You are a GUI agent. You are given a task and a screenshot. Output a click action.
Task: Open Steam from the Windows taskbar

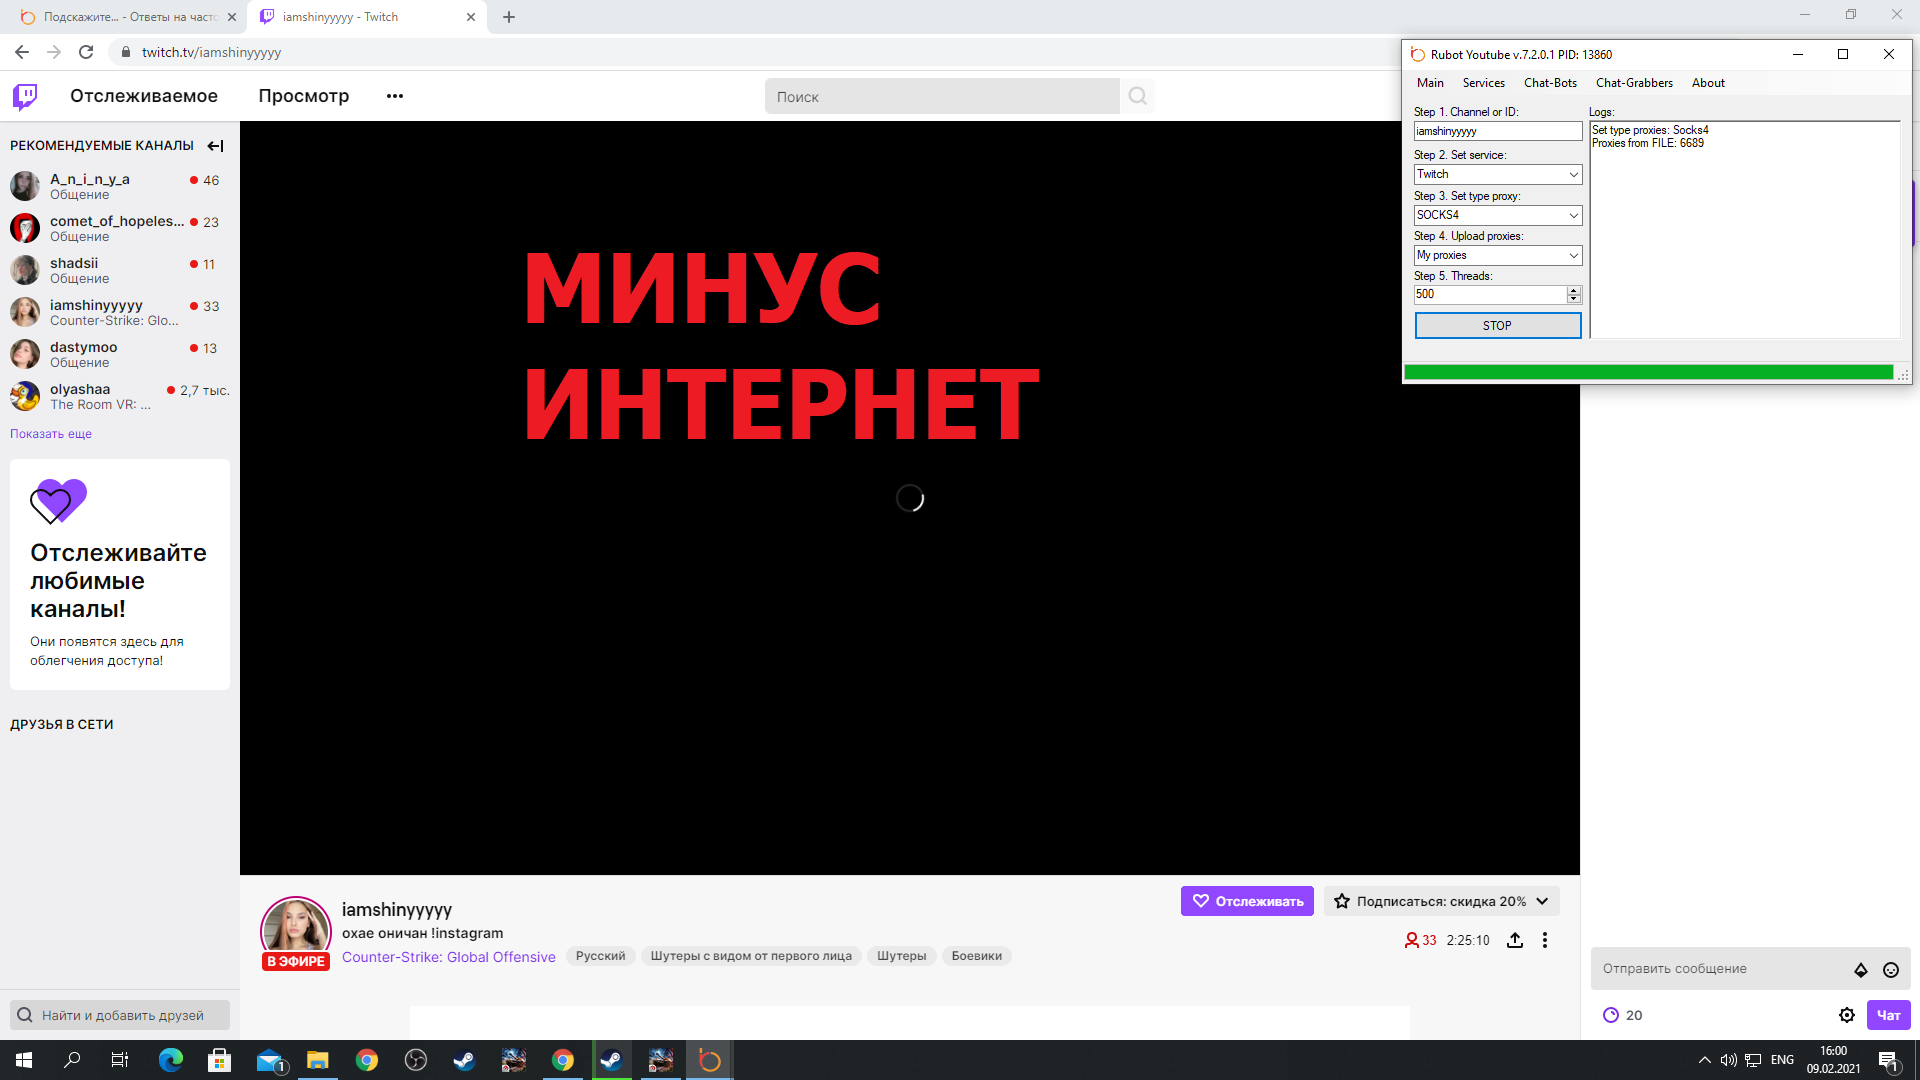tap(465, 1060)
